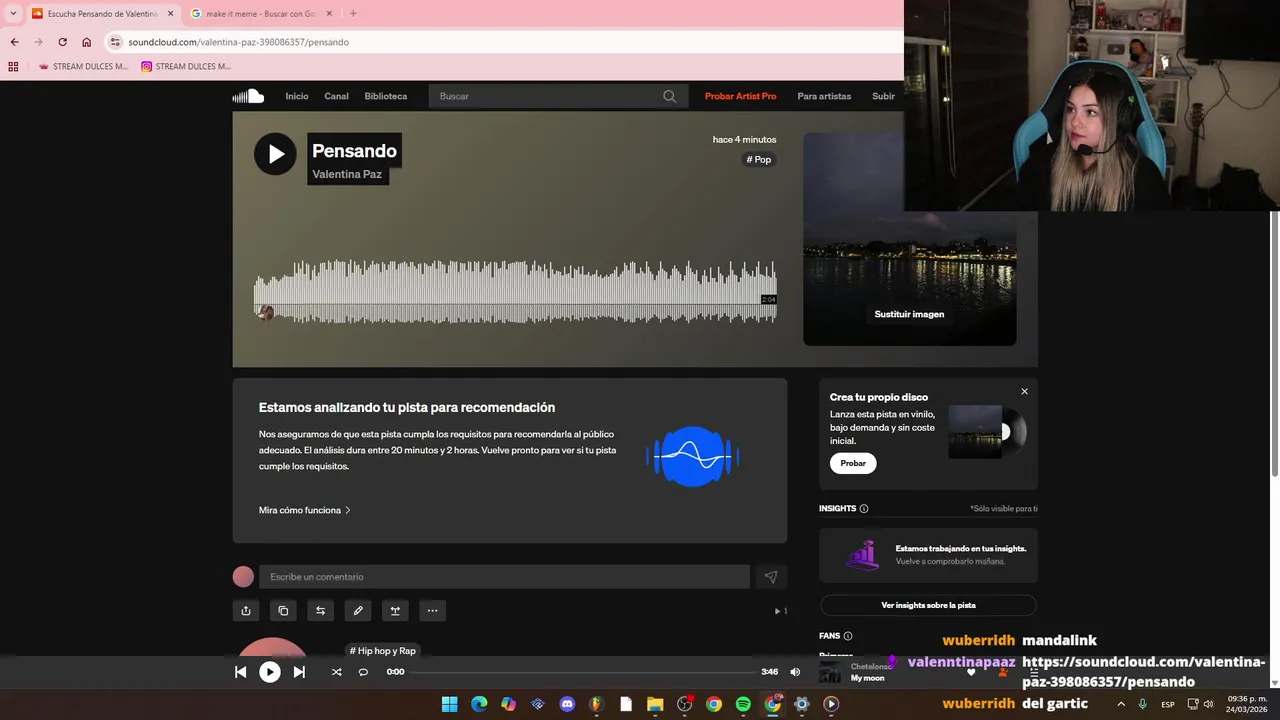Click the SoundCloud logo in header
This screenshot has height=720, width=1280.
(x=248, y=96)
